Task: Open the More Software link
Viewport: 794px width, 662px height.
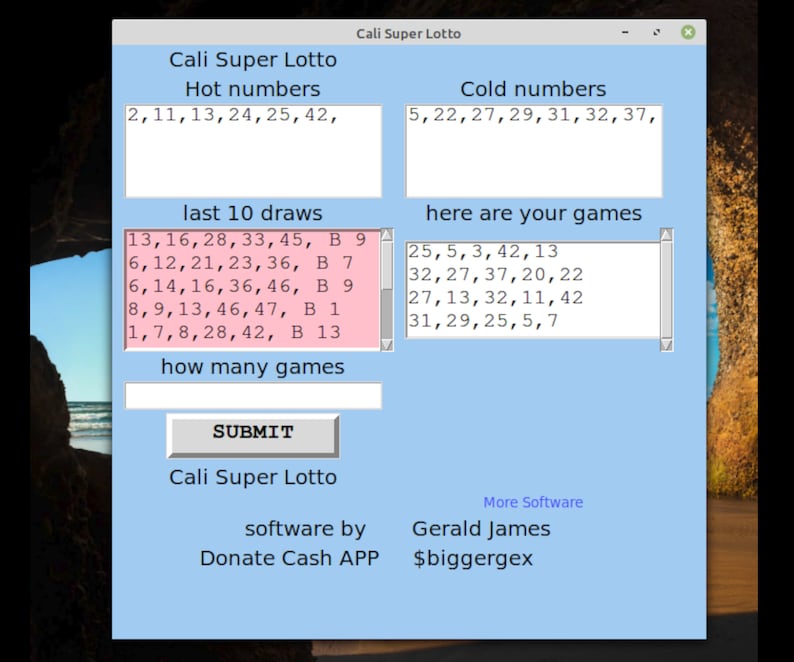Action: pyautogui.click(x=533, y=502)
